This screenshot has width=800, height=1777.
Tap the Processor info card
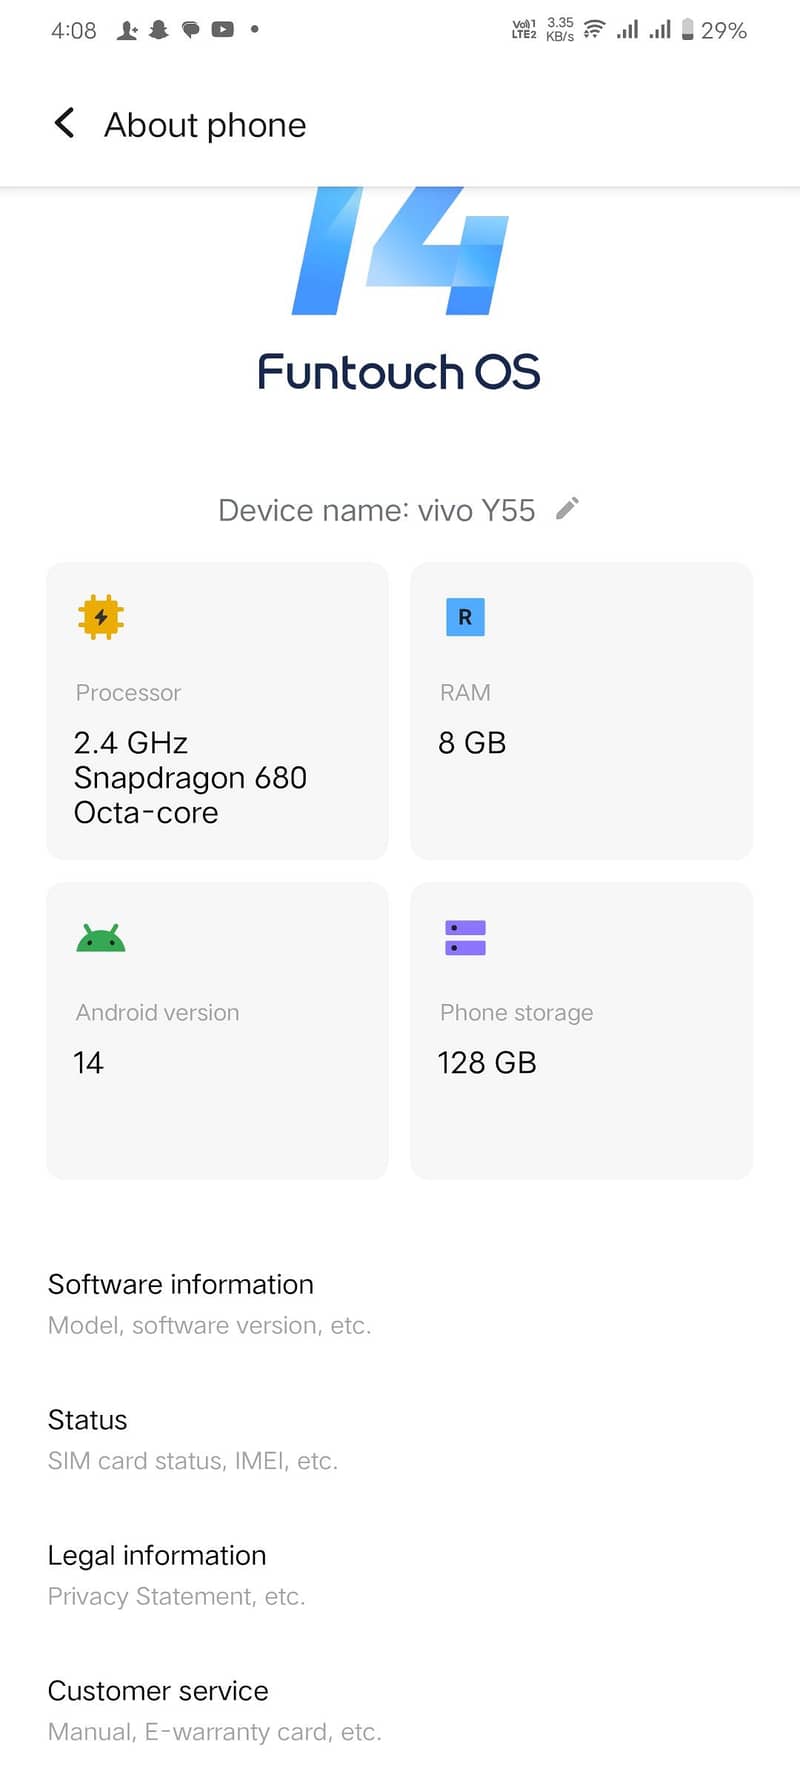pos(217,711)
